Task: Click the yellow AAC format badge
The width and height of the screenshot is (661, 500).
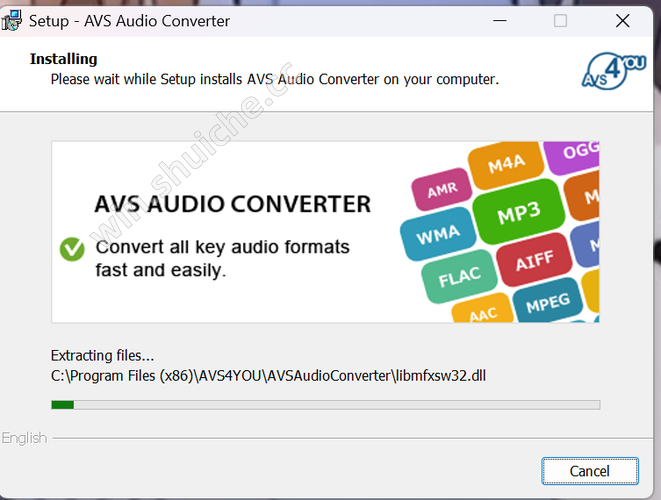Action: [x=483, y=314]
